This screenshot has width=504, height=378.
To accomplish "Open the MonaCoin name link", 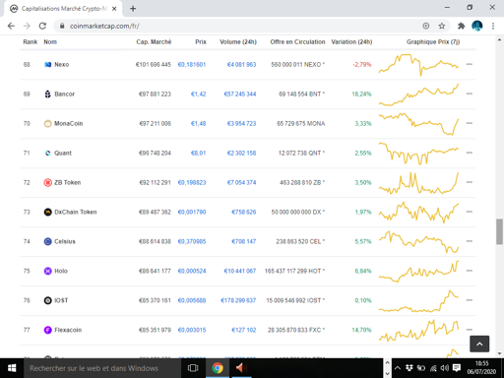I will point(69,124).
